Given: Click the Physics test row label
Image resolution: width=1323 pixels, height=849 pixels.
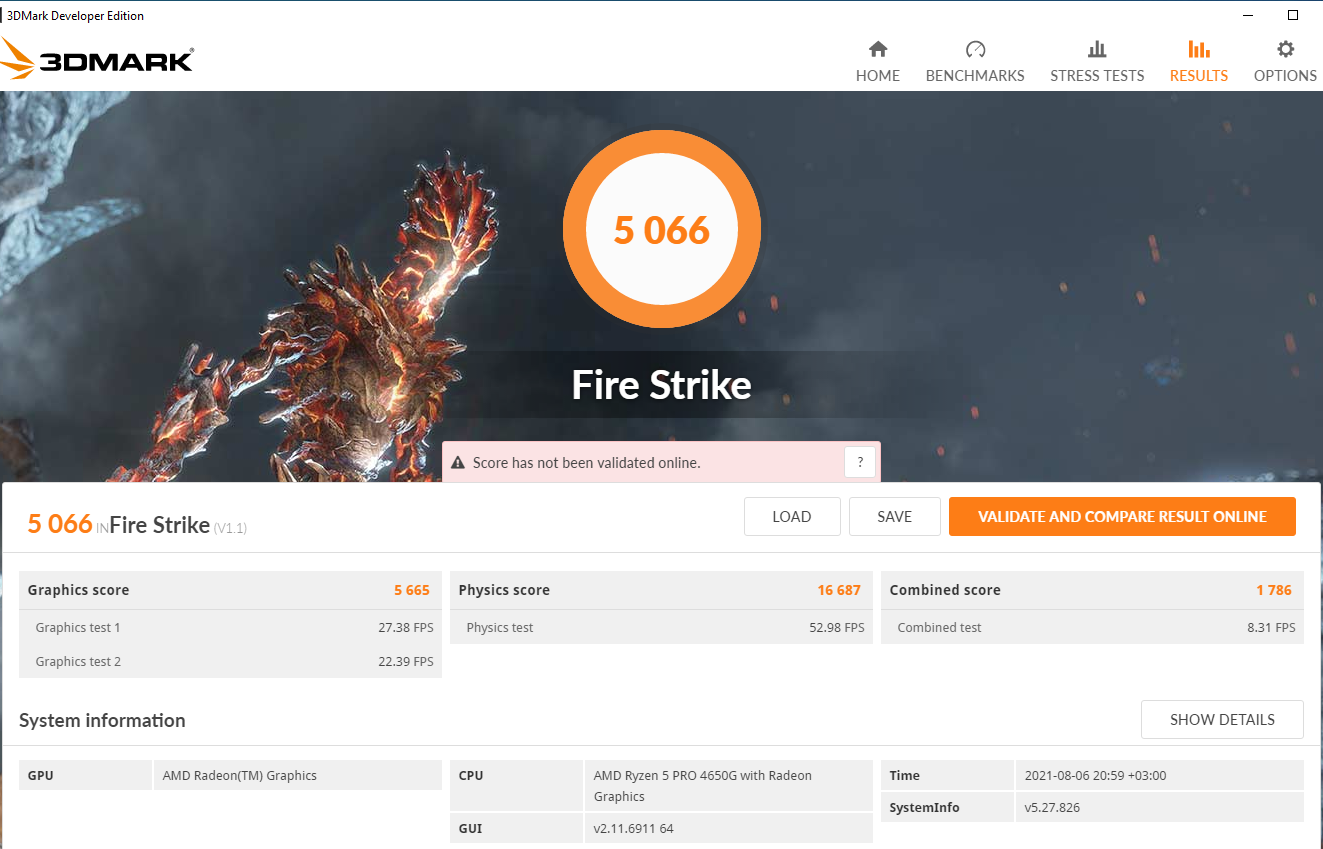Looking at the screenshot, I should point(500,628).
